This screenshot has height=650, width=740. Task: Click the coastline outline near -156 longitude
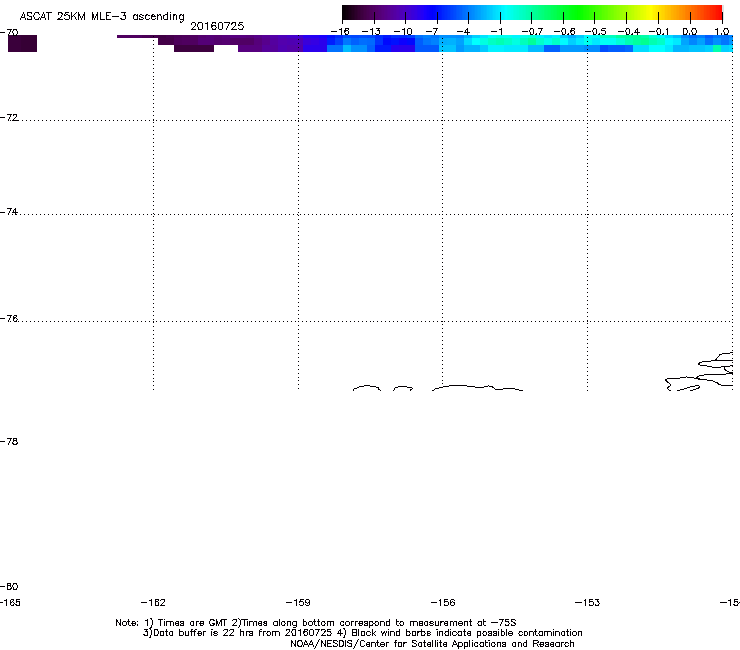(x=477, y=388)
